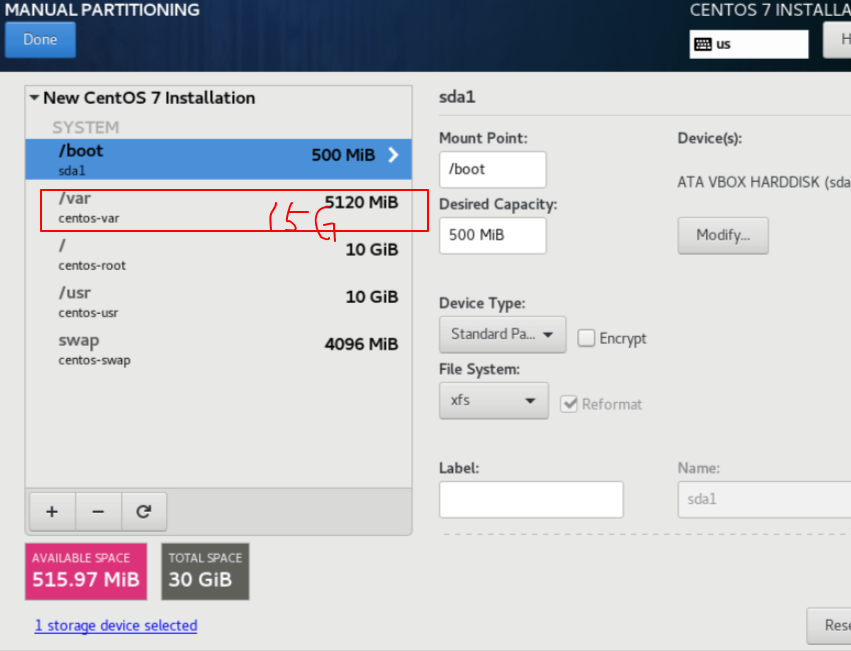Click the Label input field
The height and width of the screenshot is (651, 851).
pos(531,500)
